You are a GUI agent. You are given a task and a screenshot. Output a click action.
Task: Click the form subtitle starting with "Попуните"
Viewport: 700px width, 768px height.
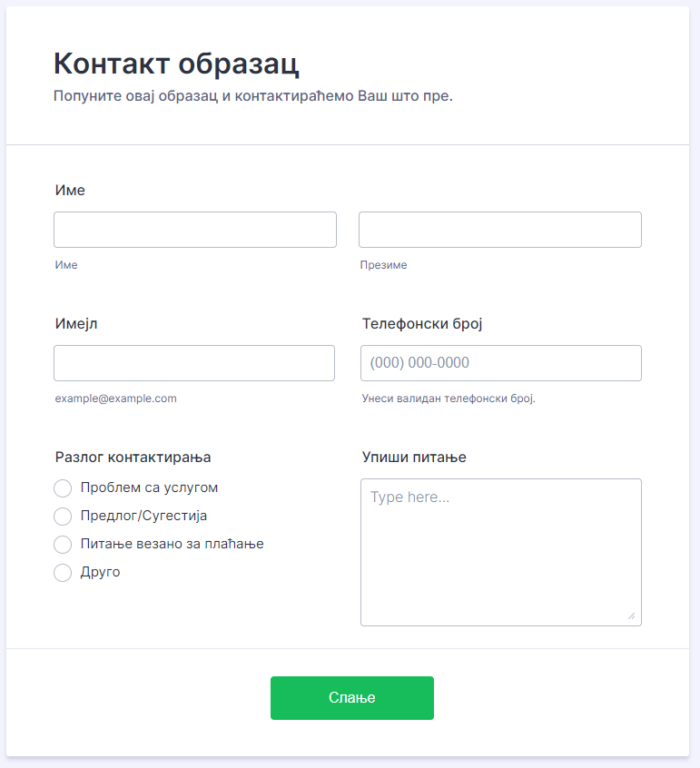(253, 97)
